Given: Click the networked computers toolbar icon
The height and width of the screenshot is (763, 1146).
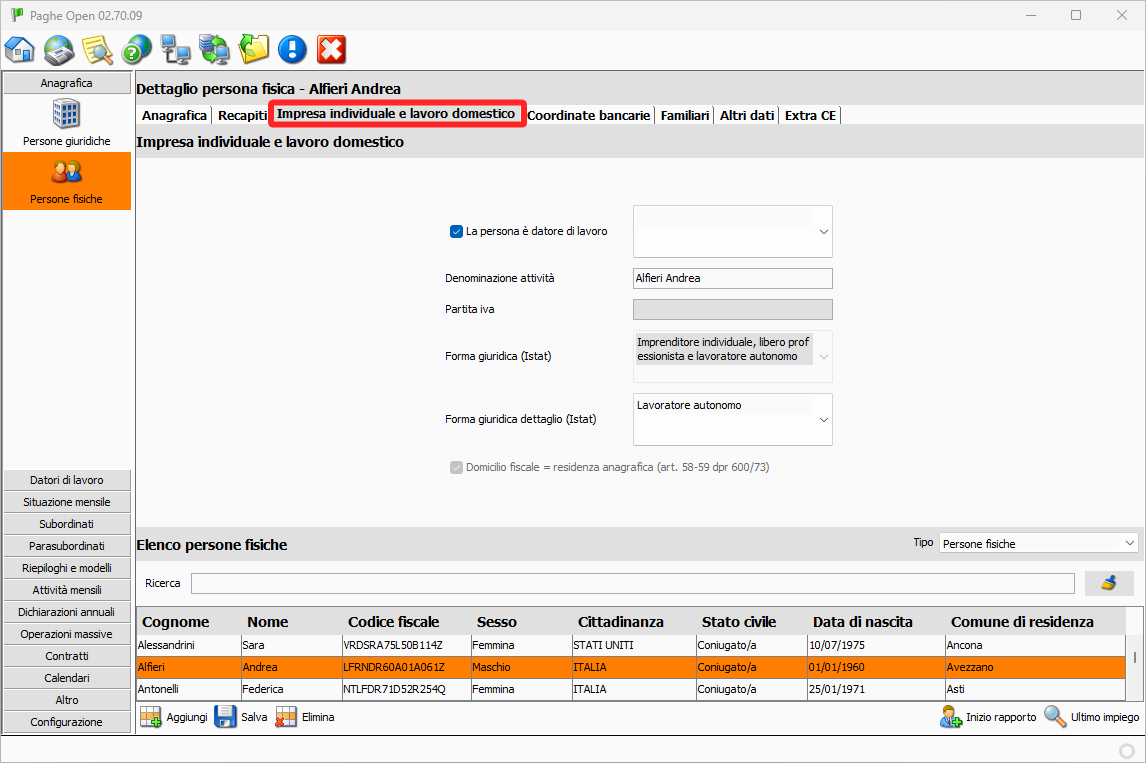Looking at the screenshot, I should [x=175, y=49].
